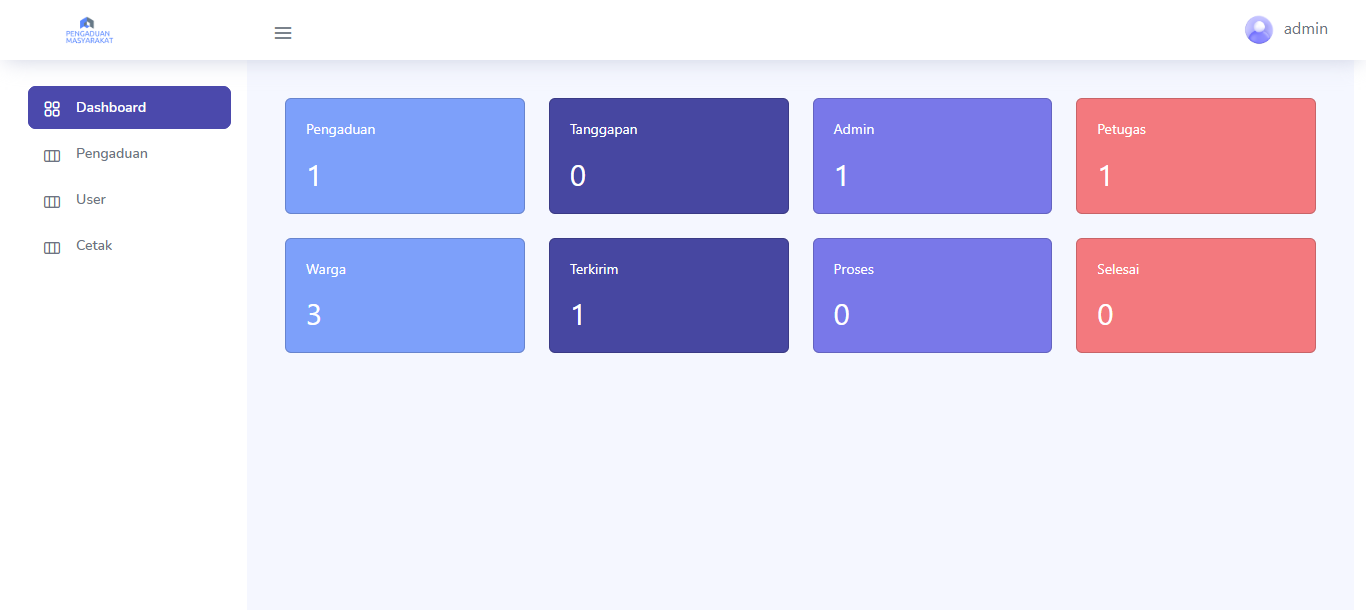
Task: Open the Pengaduan menu item
Action: (112, 154)
